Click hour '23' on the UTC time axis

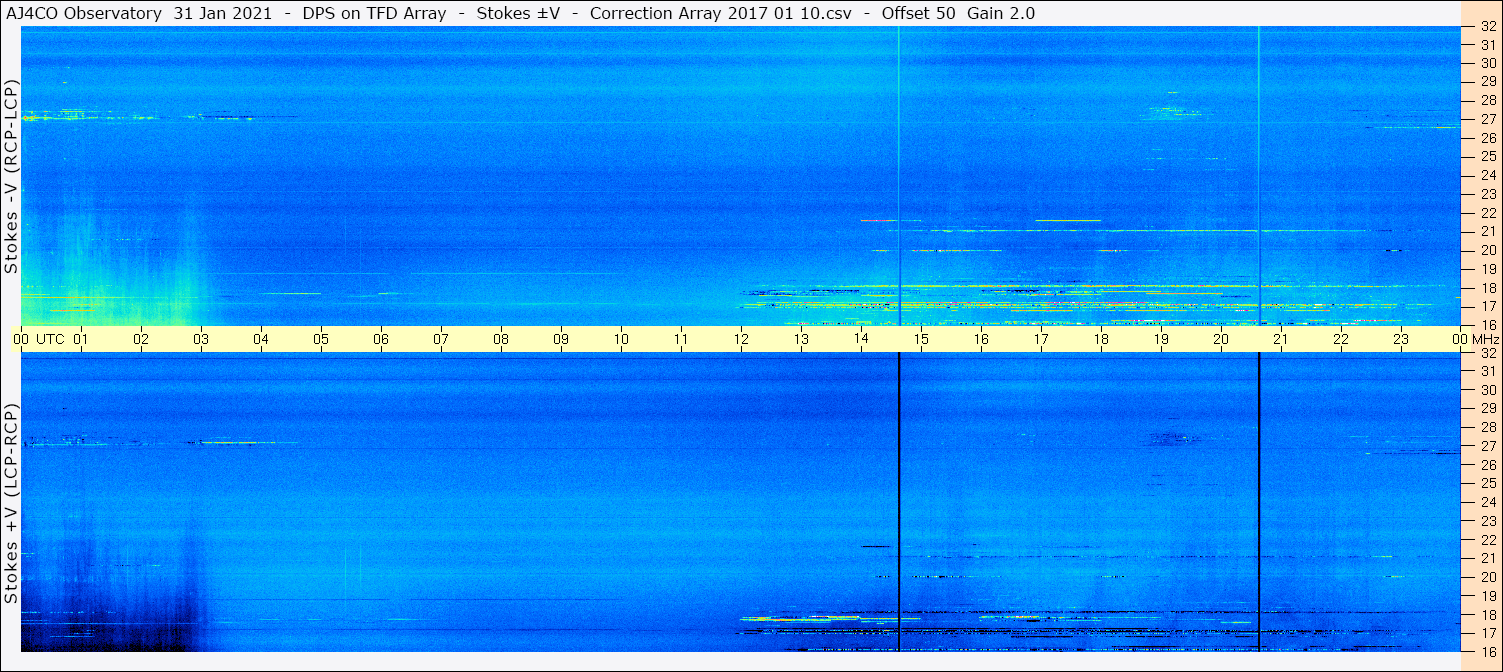pos(1401,339)
